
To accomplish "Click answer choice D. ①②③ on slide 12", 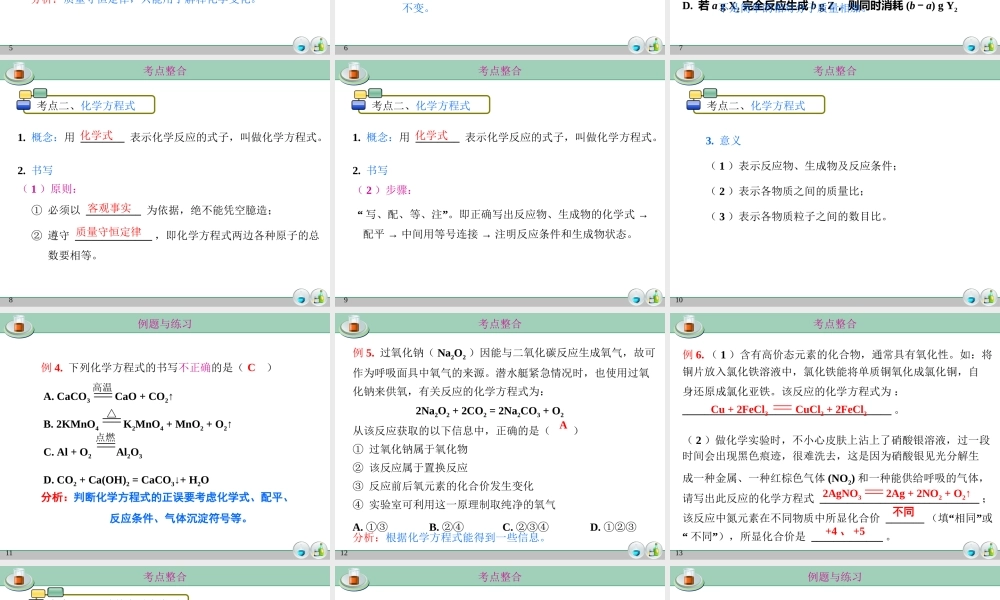I will (613, 527).
